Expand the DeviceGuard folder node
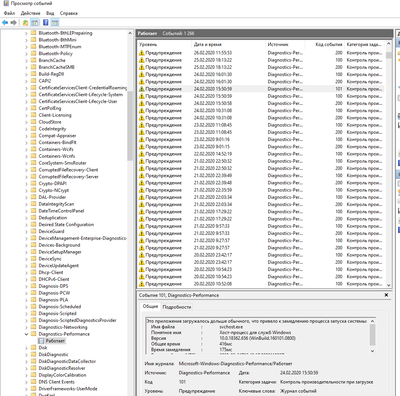 [26, 231]
